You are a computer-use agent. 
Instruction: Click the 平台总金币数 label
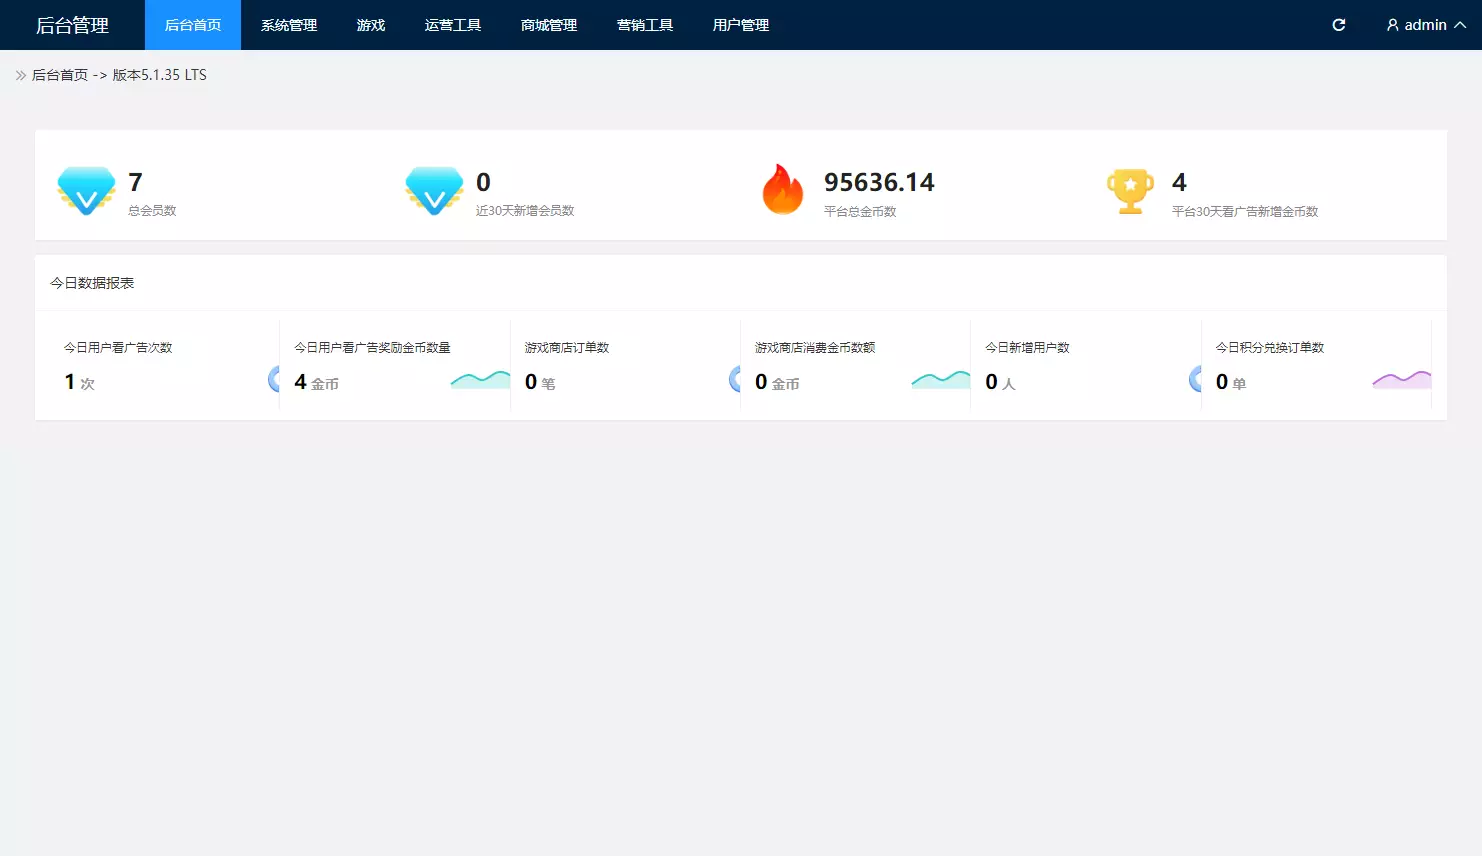click(860, 212)
